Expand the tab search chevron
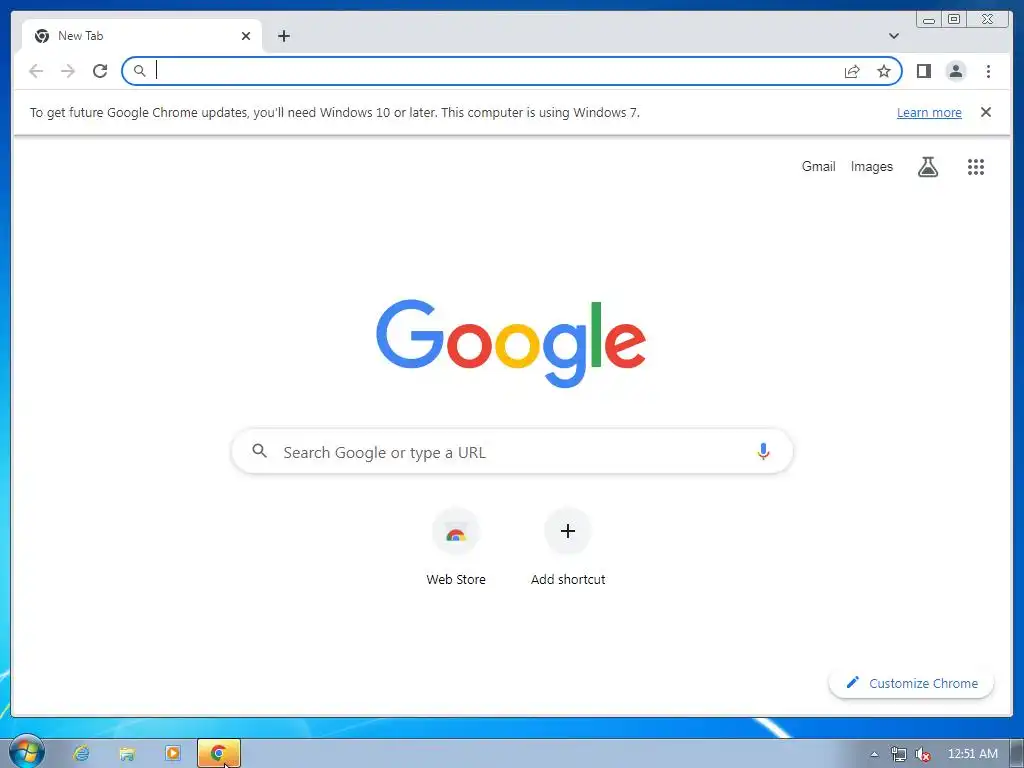This screenshot has width=1024, height=768. point(893,36)
